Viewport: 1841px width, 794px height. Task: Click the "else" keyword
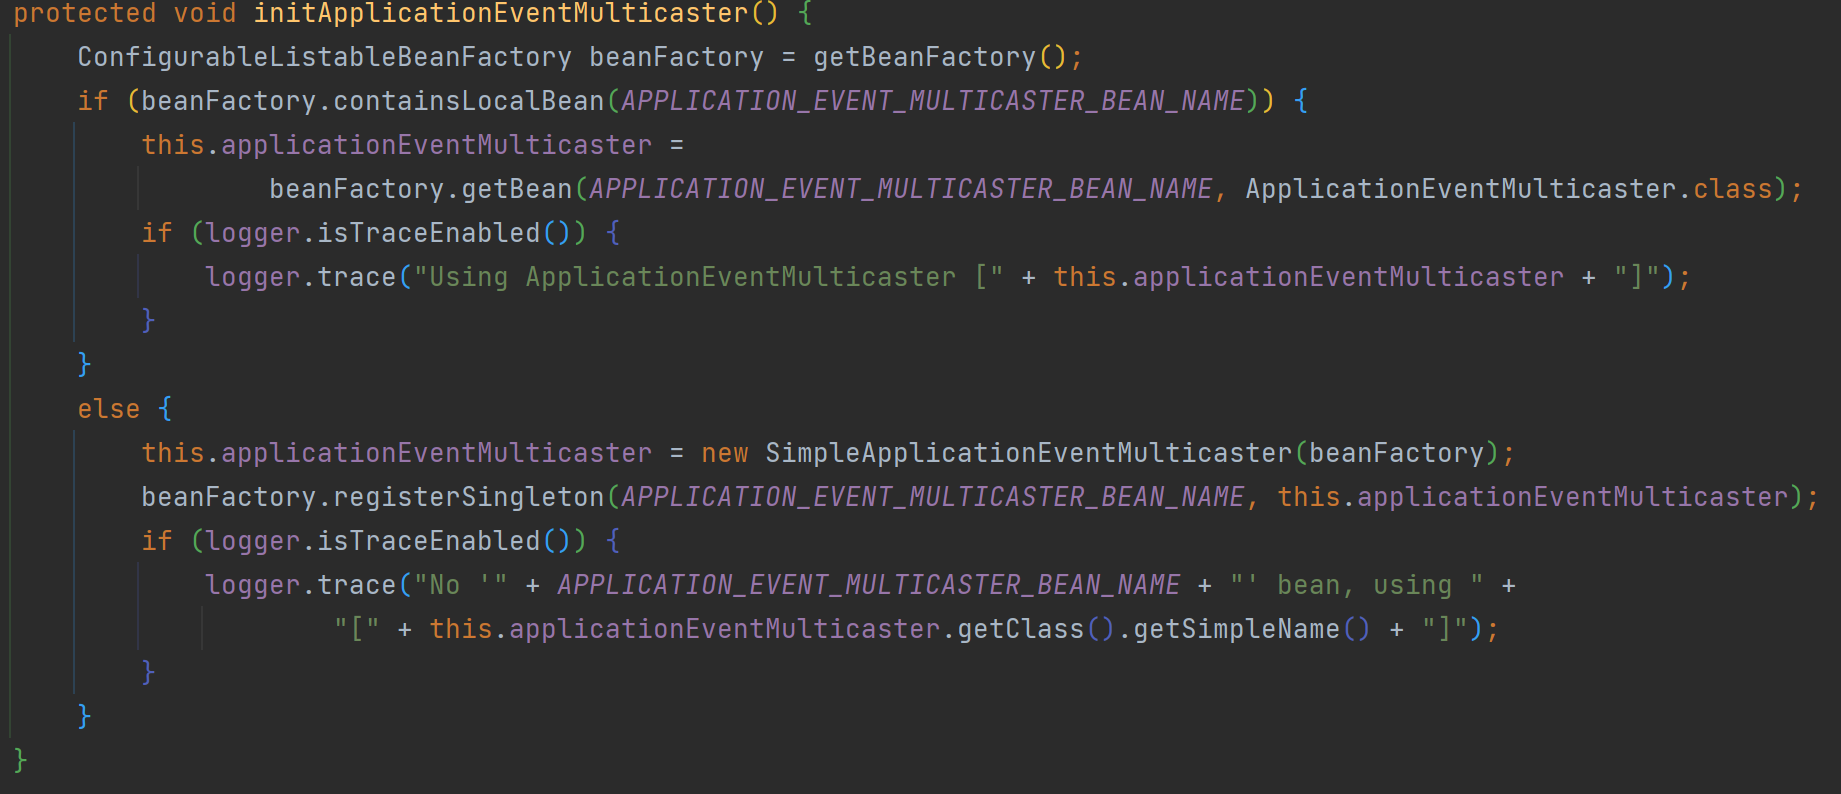click(x=109, y=409)
